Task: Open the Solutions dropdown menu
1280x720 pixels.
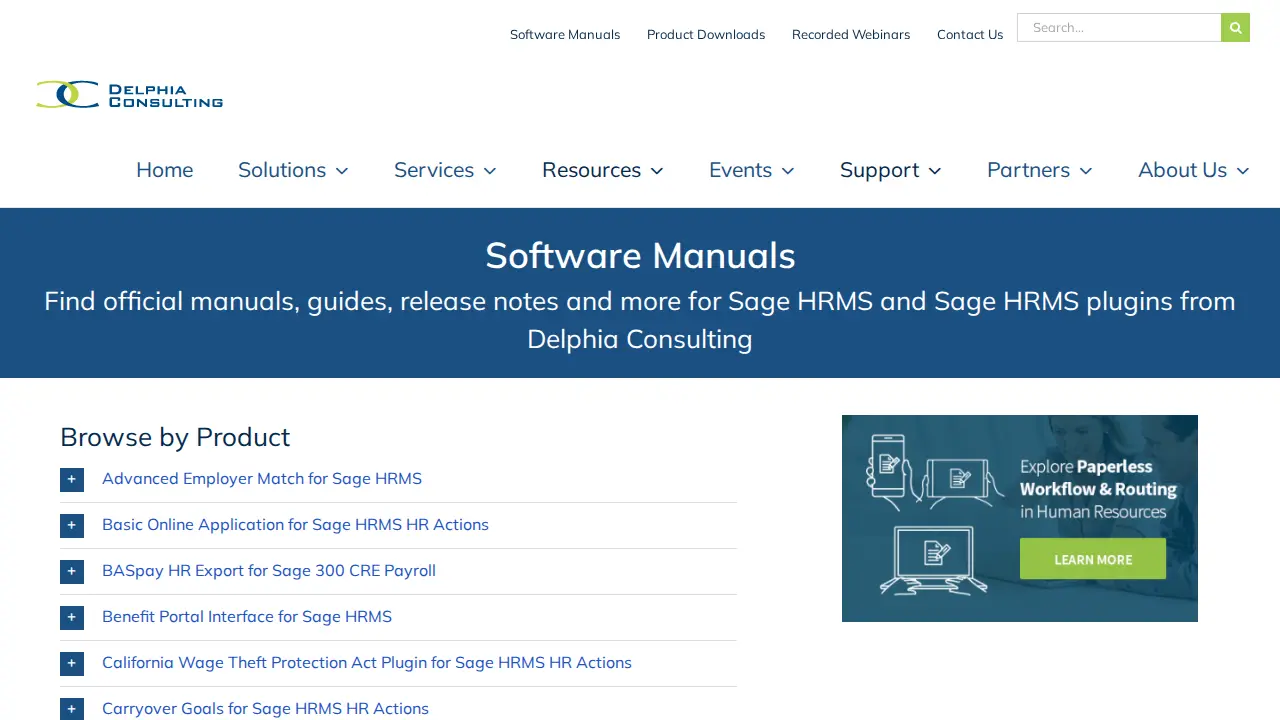Action: pyautogui.click(x=293, y=170)
